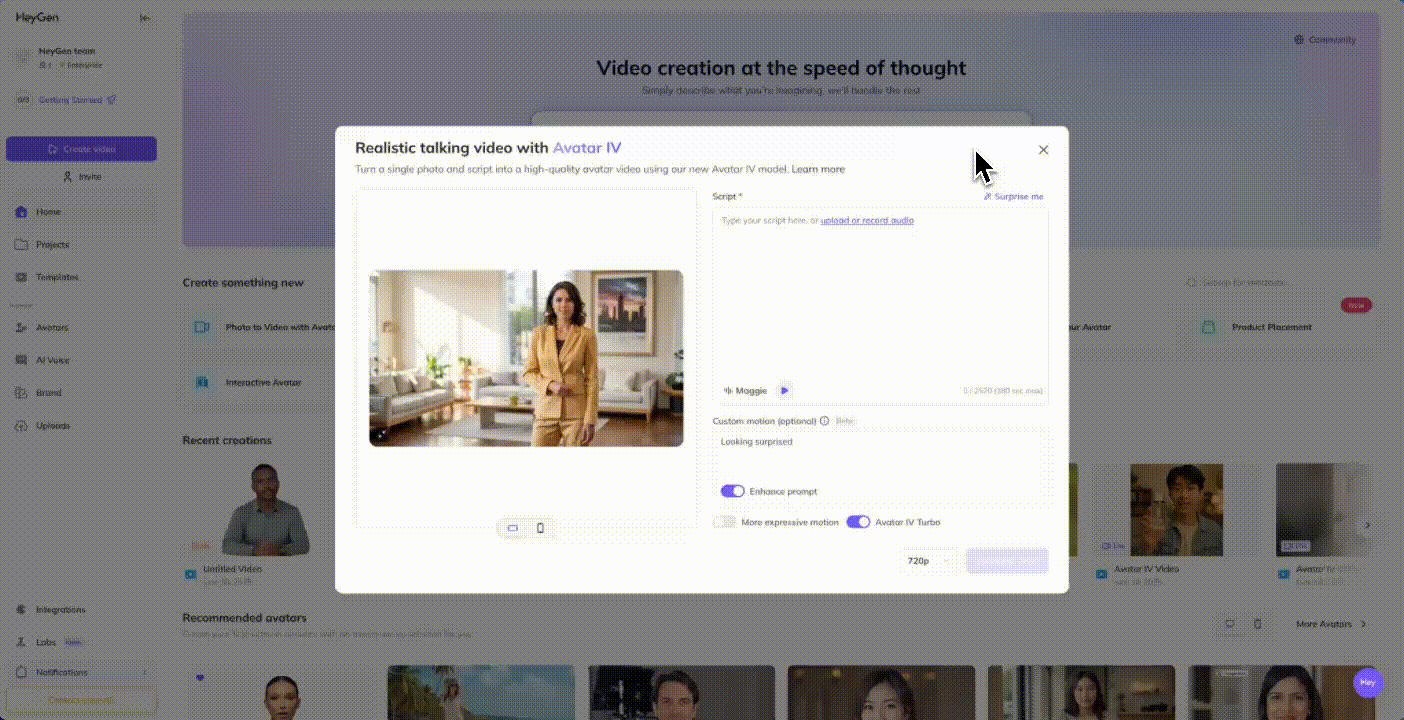Screen dimensions: 1404x720
Task: Focus the Script text area
Action: click(x=880, y=305)
